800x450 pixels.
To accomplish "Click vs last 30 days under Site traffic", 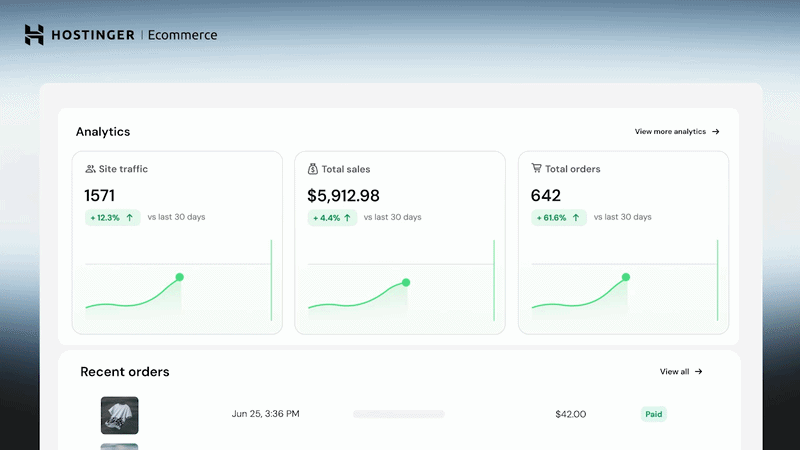I will [176, 217].
